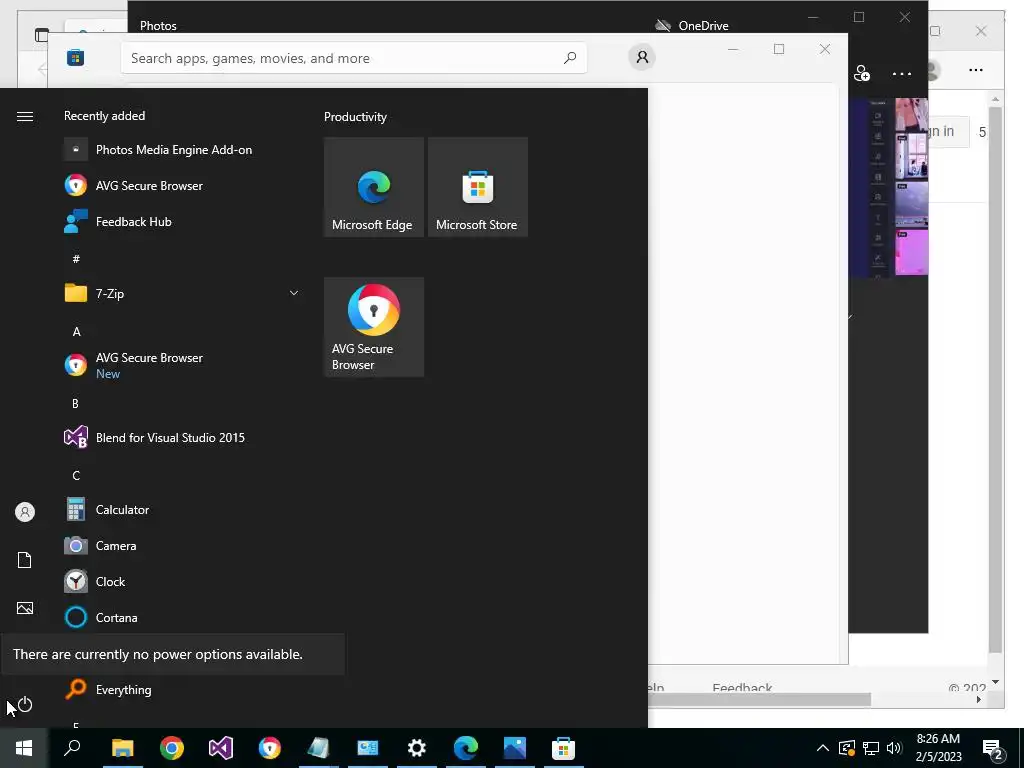This screenshot has height=768, width=1024.
Task: Open AVG Secure Browser from the taskbar
Action: point(270,748)
